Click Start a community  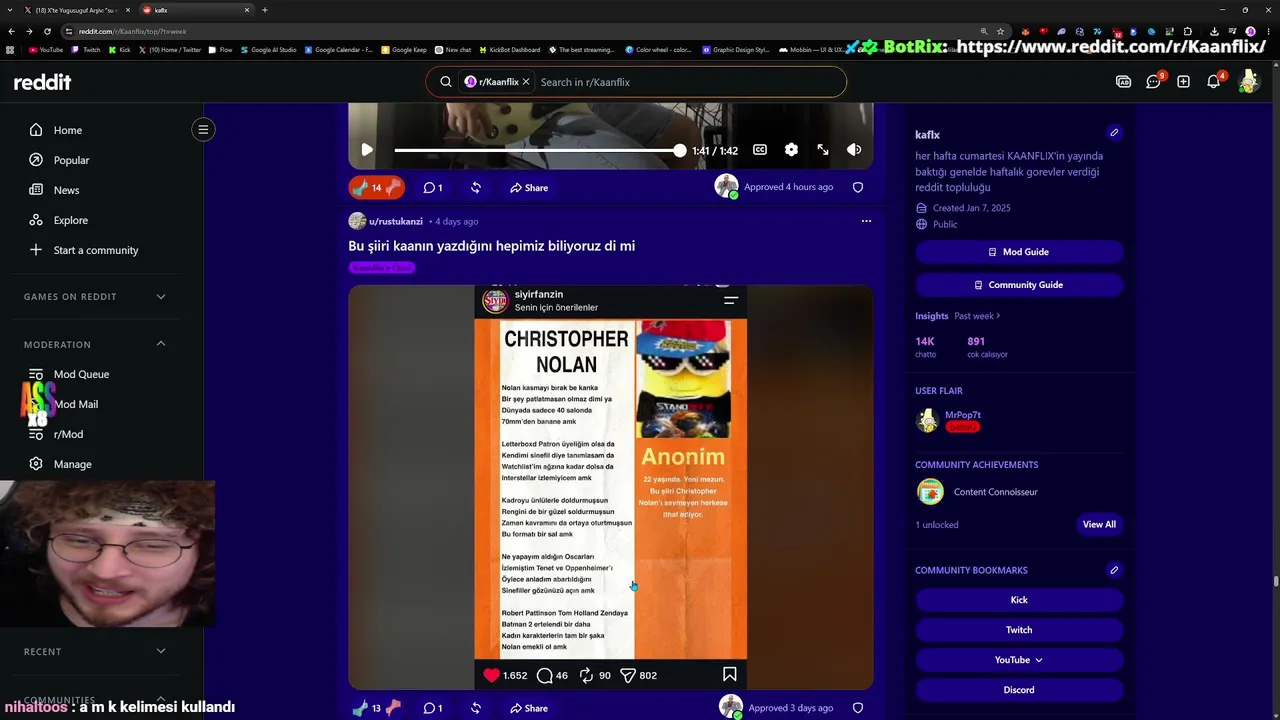click(x=96, y=250)
